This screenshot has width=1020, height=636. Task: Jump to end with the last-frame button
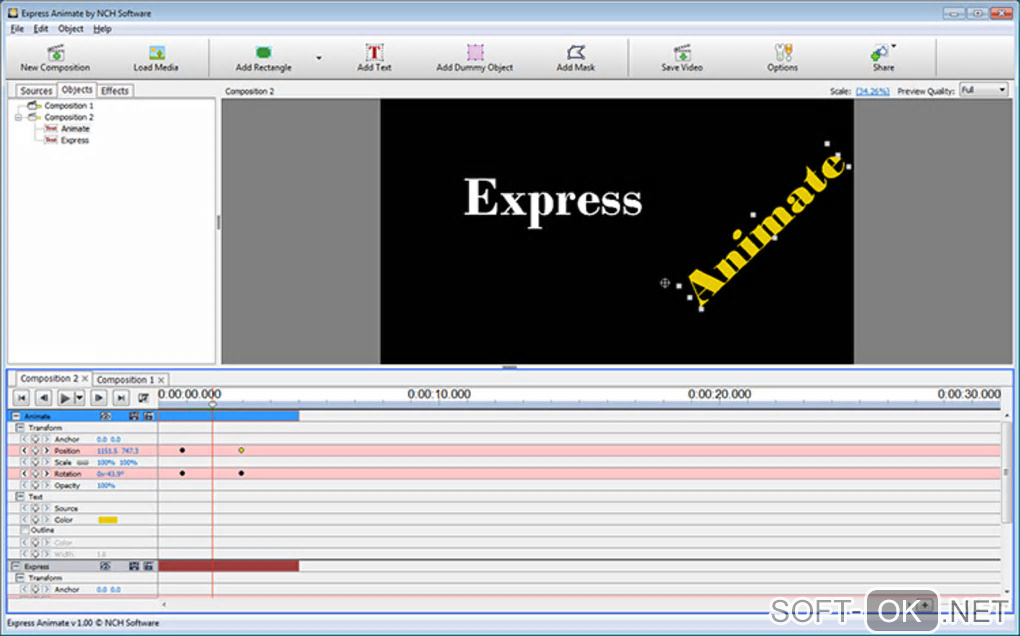click(x=121, y=397)
